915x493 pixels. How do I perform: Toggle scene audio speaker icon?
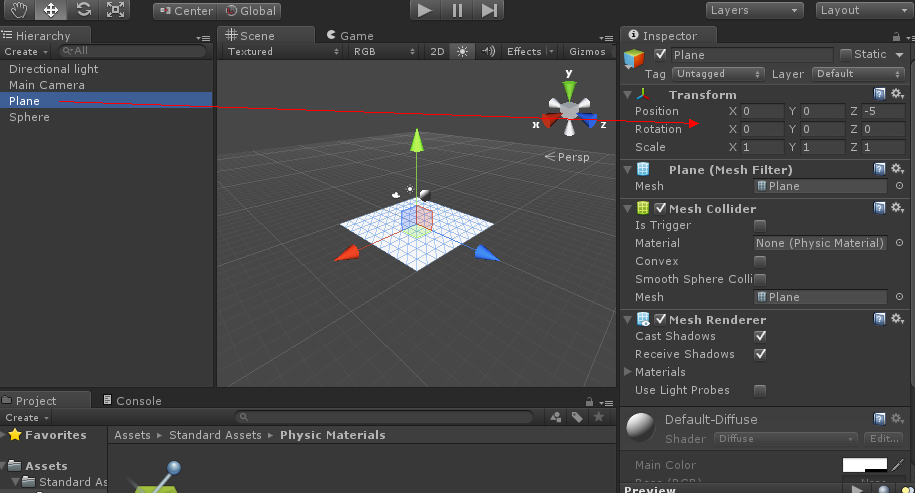pyautogui.click(x=488, y=52)
